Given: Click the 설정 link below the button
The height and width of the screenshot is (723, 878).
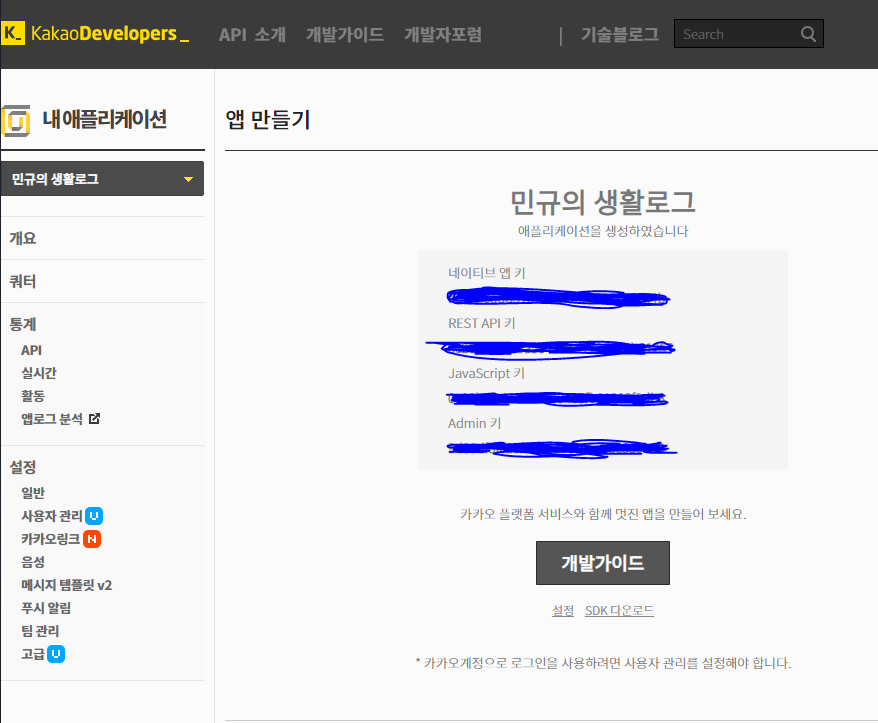Looking at the screenshot, I should [563, 610].
